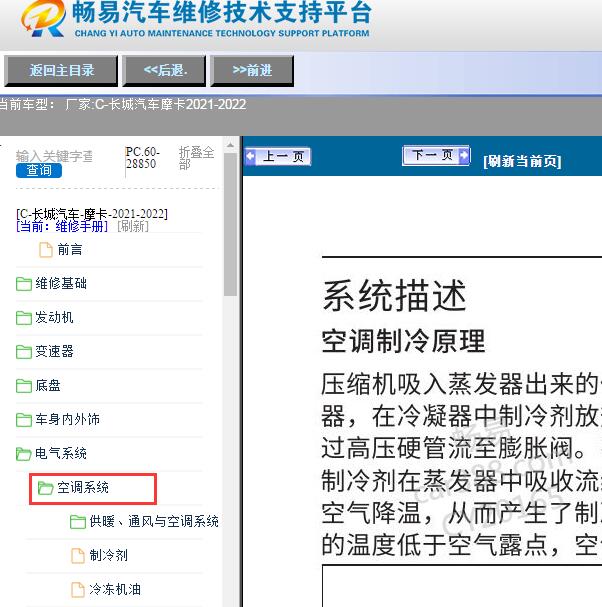Select the 供暖、通风与空调系统 label

154,522
